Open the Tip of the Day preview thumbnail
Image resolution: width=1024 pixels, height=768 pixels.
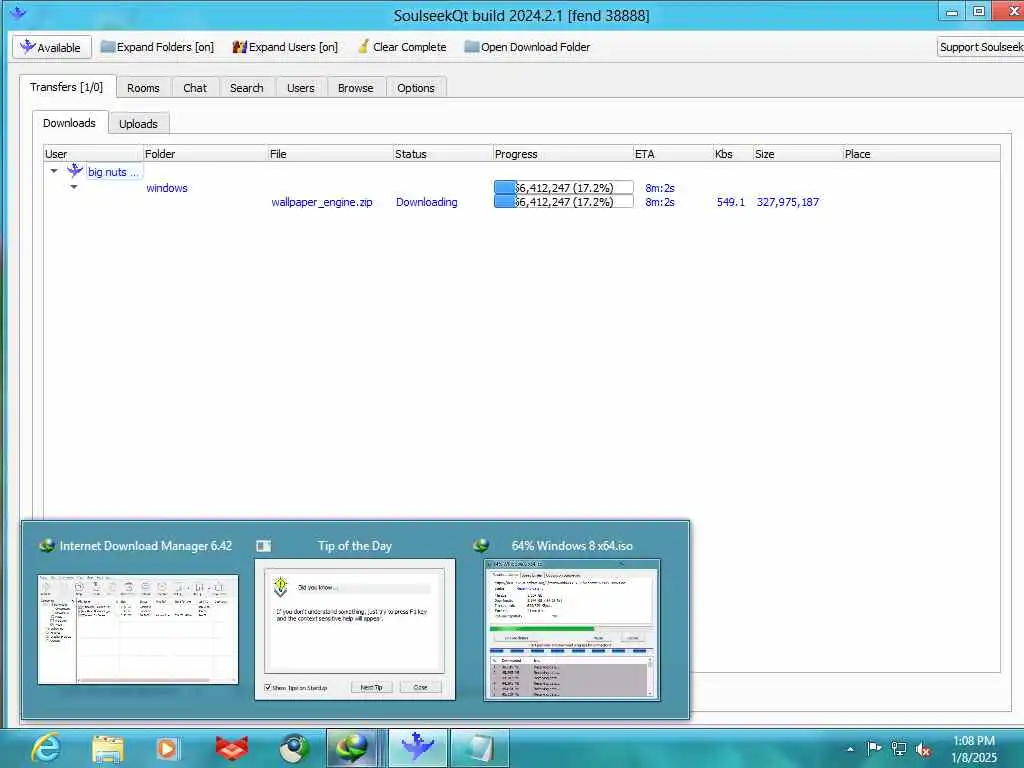pos(355,630)
